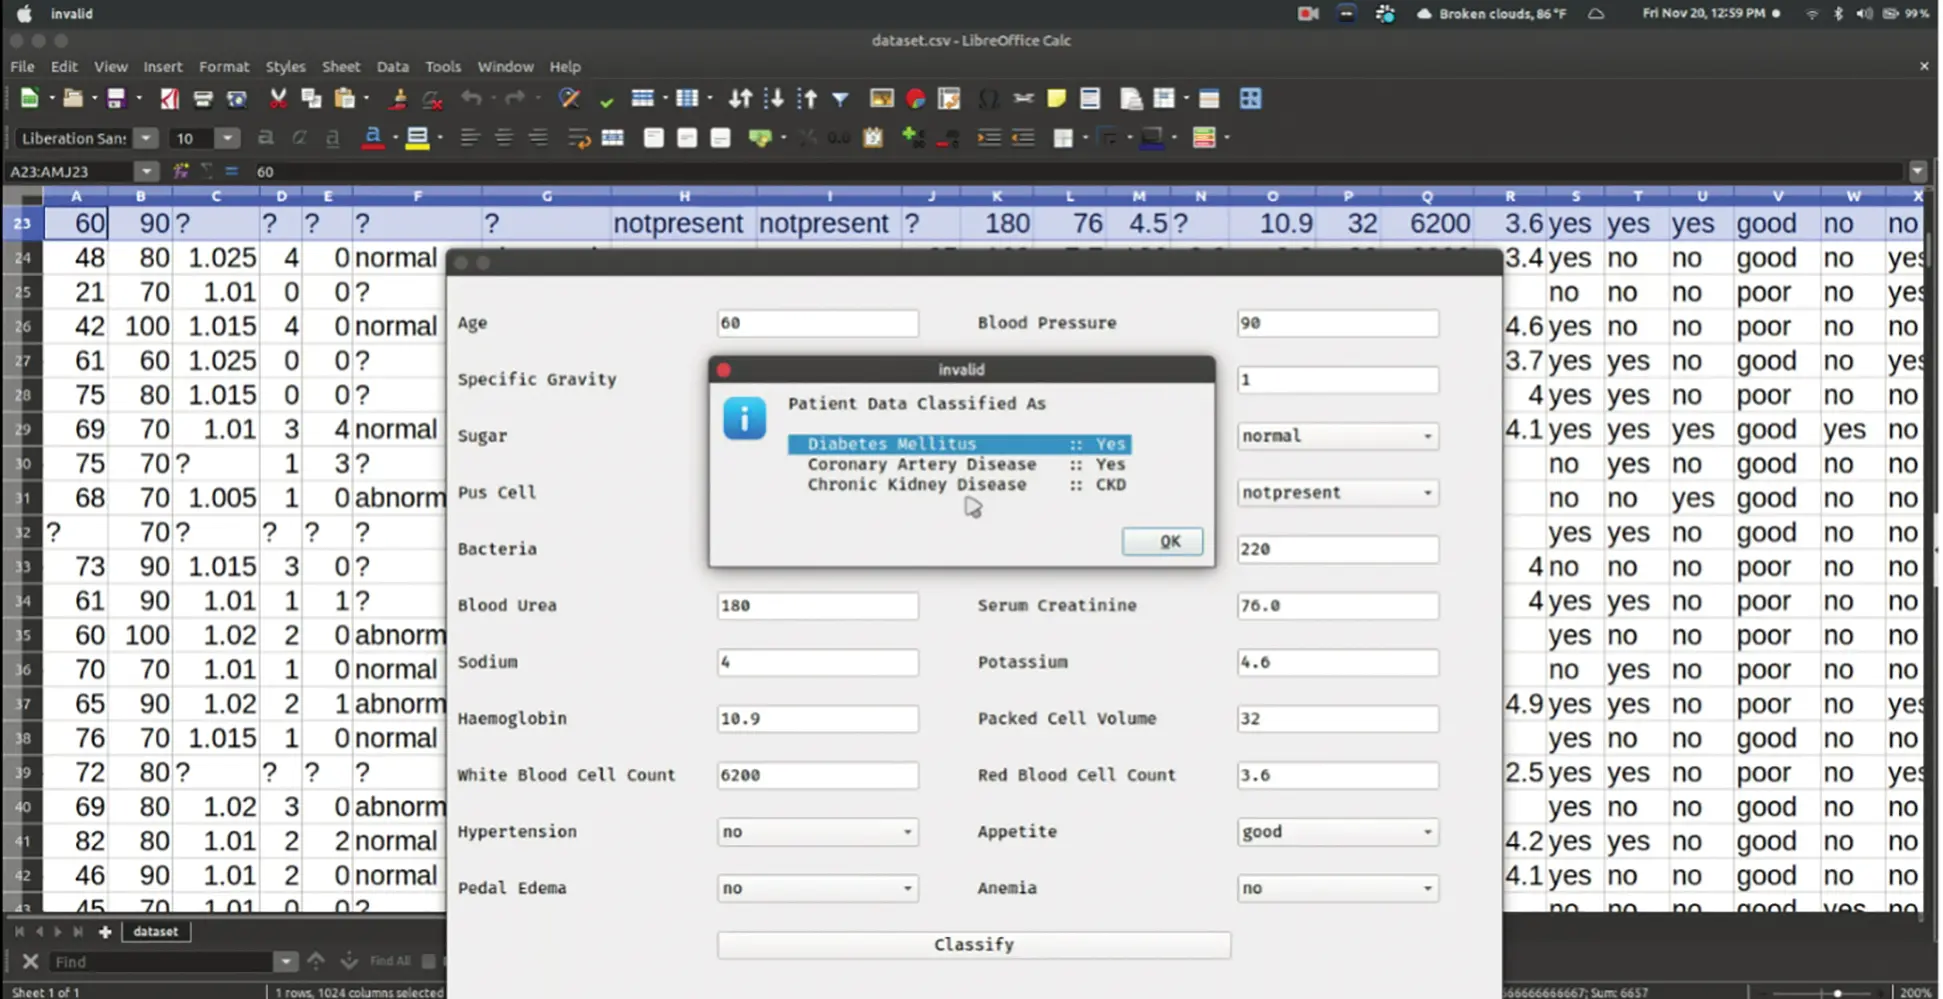Click Find All in find toolbar
This screenshot has height=999, width=1943.
click(390, 961)
